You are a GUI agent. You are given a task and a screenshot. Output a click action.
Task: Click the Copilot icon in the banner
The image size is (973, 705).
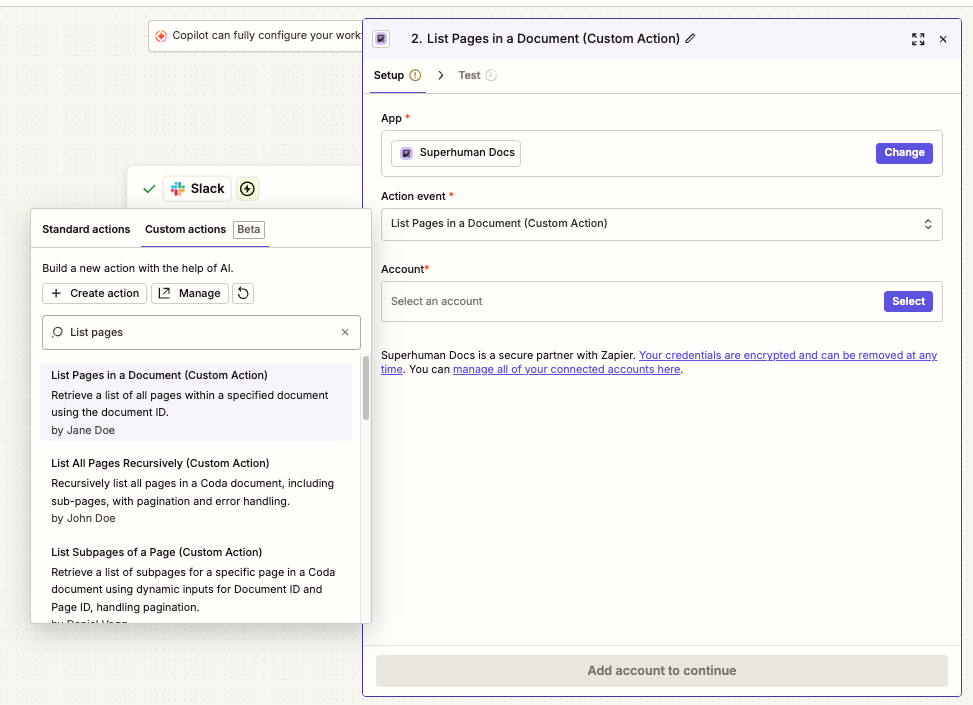click(161, 36)
